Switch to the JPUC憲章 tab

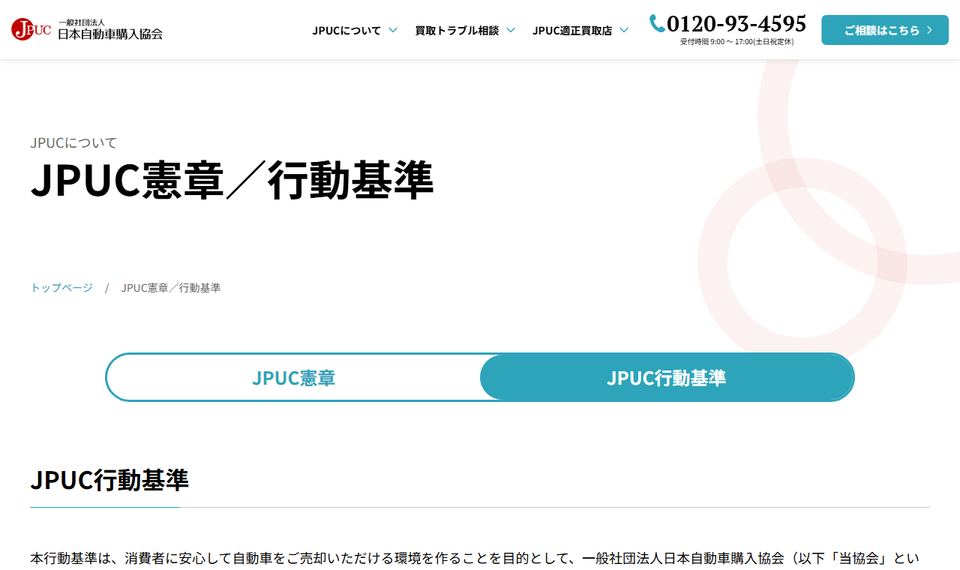(x=294, y=378)
